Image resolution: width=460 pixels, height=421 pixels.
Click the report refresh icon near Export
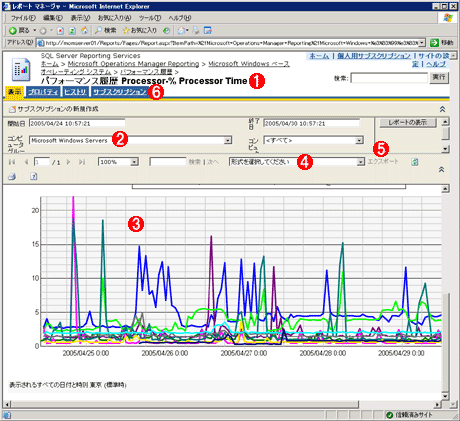click(x=415, y=162)
